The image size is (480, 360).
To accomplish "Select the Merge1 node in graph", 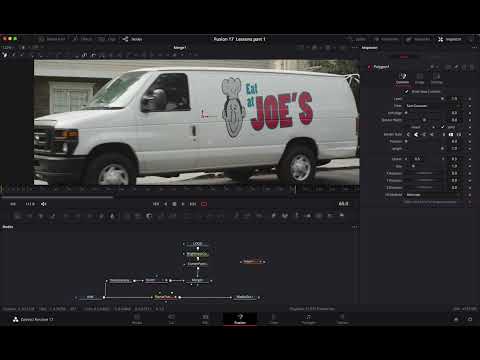I will (x=198, y=280).
